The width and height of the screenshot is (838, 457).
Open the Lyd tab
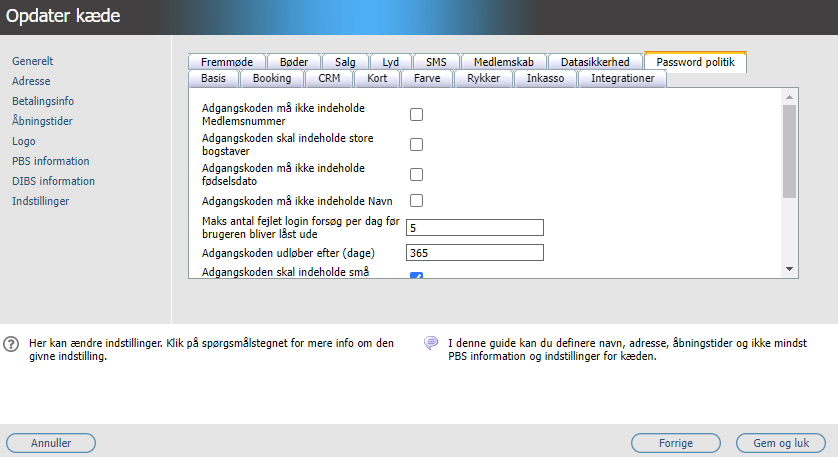pos(391,62)
